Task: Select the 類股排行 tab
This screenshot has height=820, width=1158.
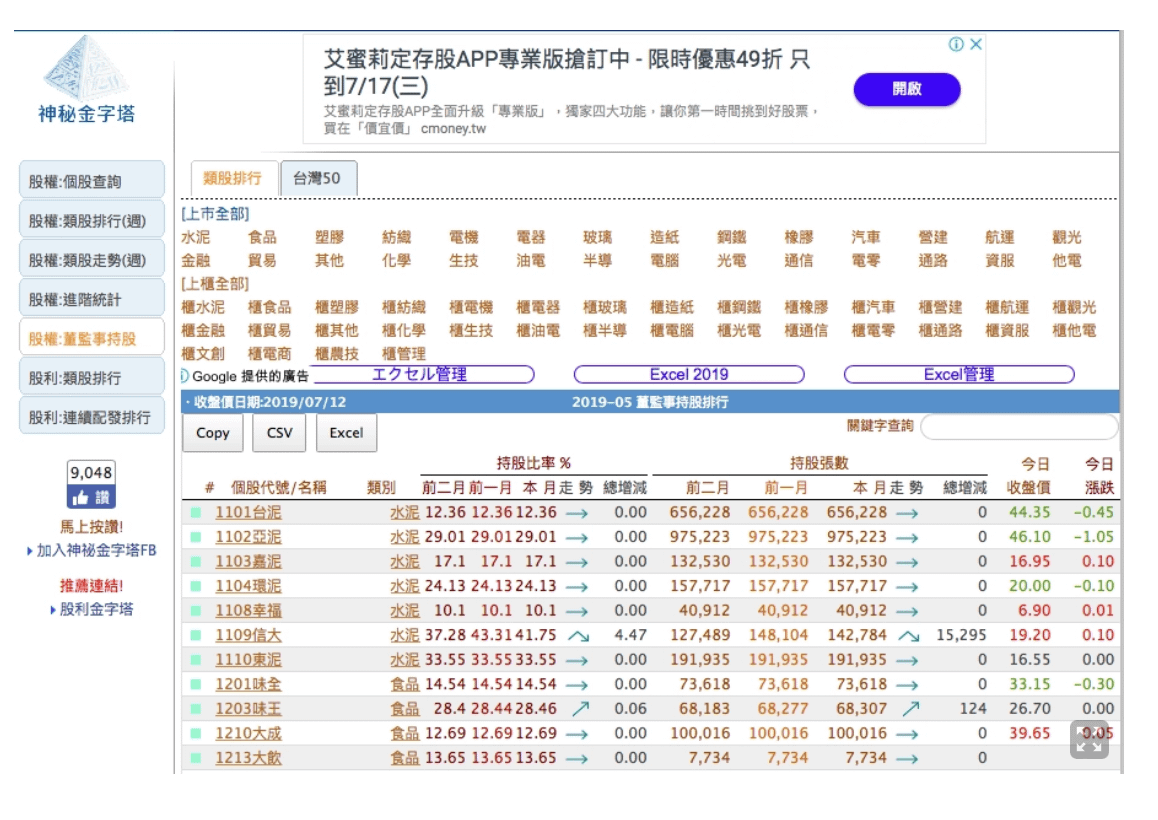Action: pos(232,178)
